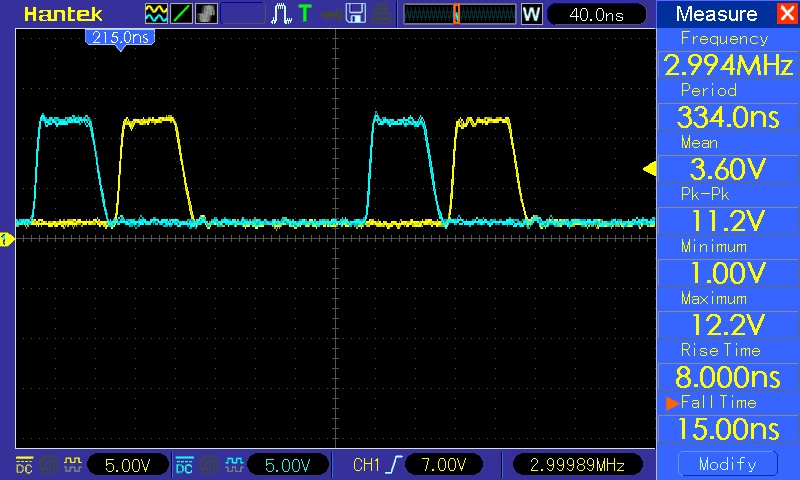This screenshot has height=480, width=800.
Task: Click the 2.99989MHz frequency counter readout
Action: tap(577, 465)
